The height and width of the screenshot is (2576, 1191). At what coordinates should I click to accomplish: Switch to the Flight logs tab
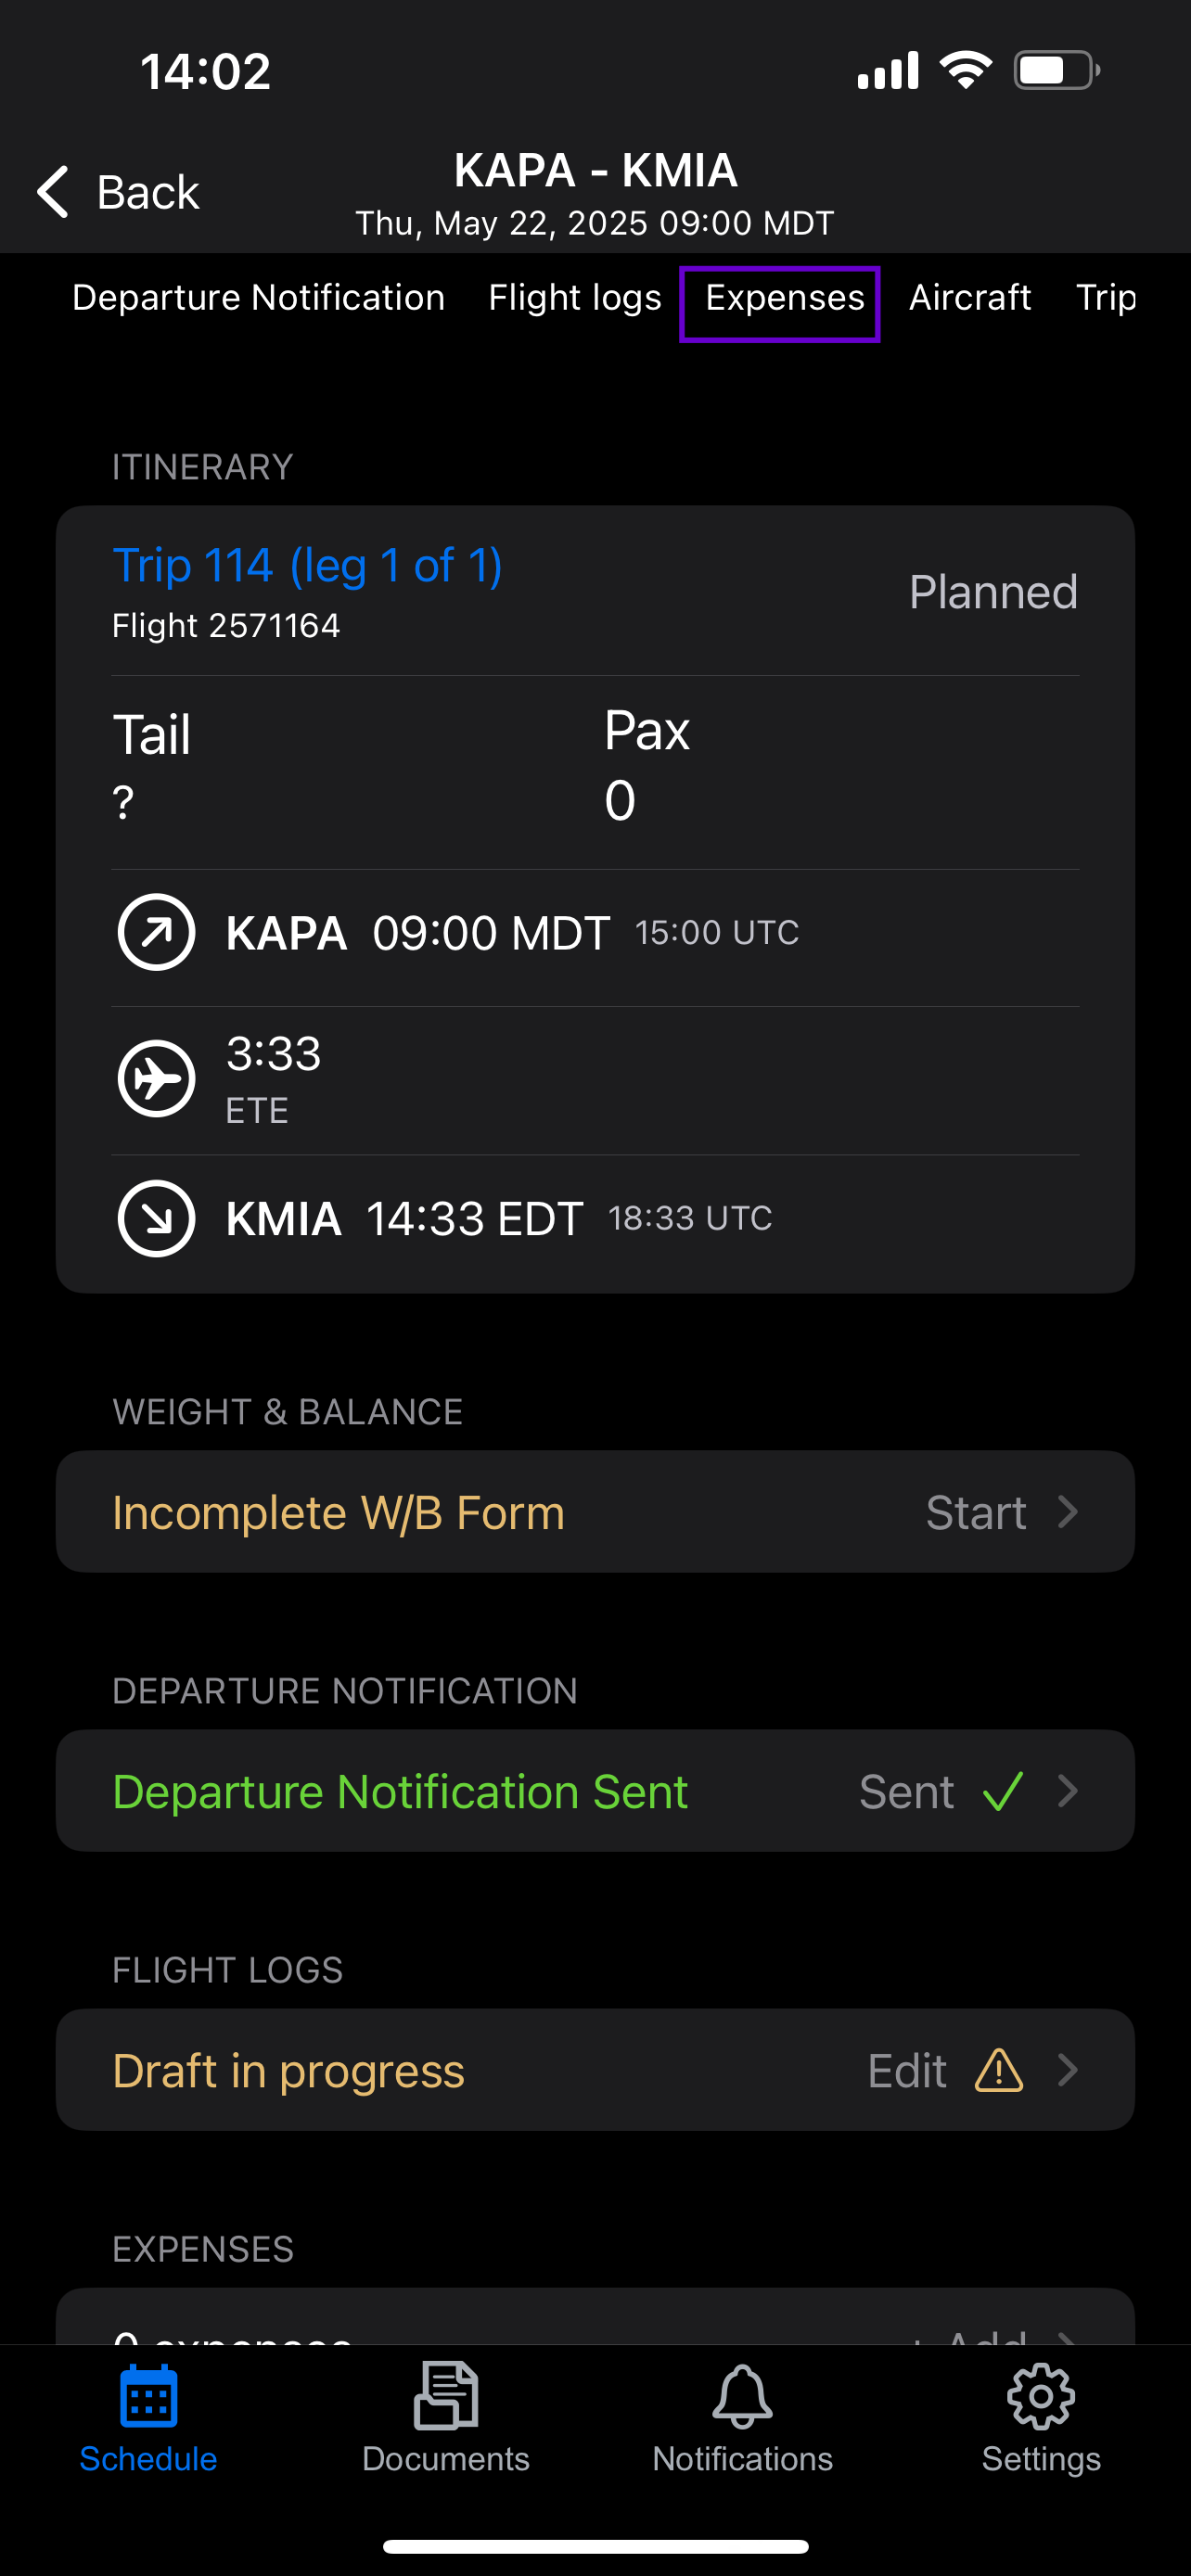pyautogui.click(x=575, y=298)
